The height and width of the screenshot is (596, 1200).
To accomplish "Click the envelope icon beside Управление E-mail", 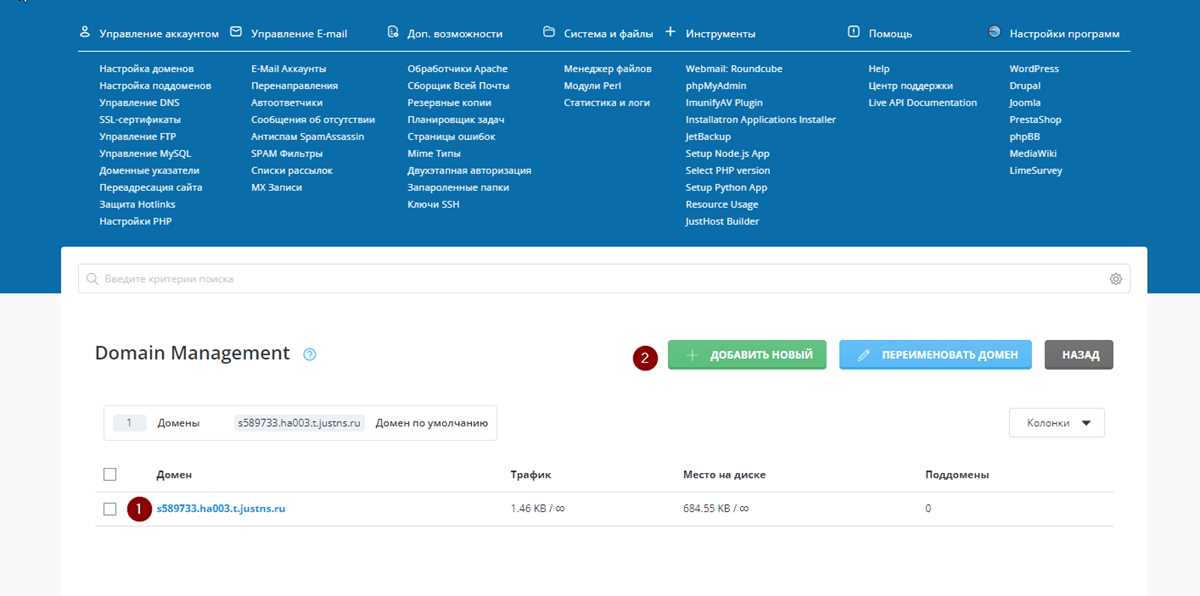I will point(236,32).
